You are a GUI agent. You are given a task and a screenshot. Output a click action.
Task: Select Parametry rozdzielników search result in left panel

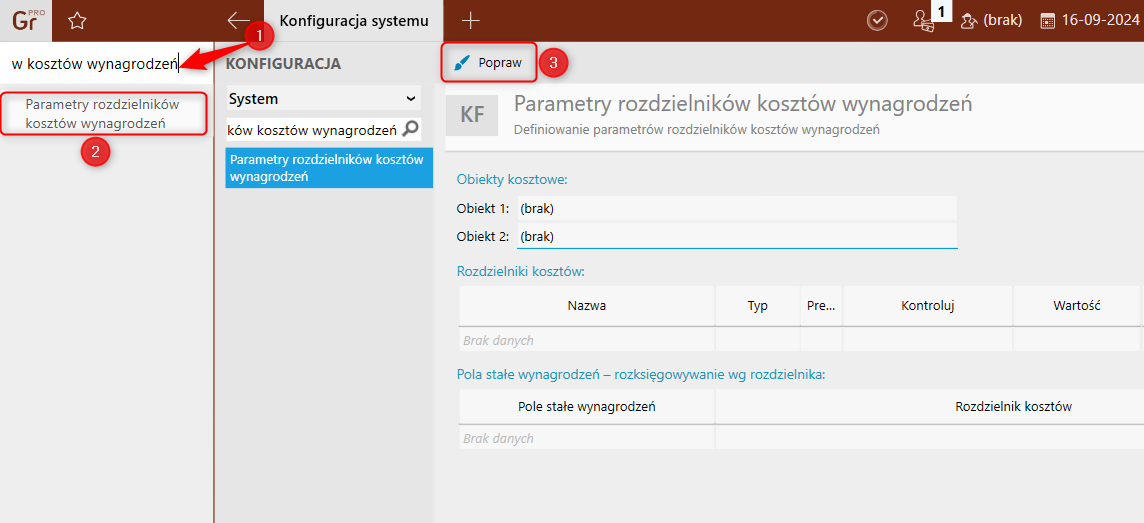point(103,114)
